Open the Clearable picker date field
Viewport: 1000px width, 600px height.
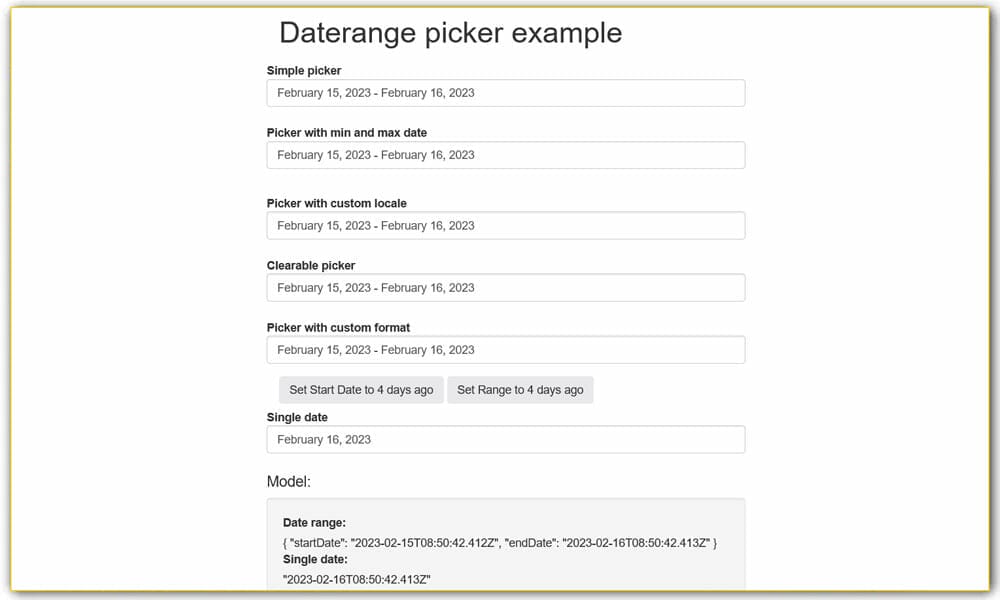tap(505, 287)
